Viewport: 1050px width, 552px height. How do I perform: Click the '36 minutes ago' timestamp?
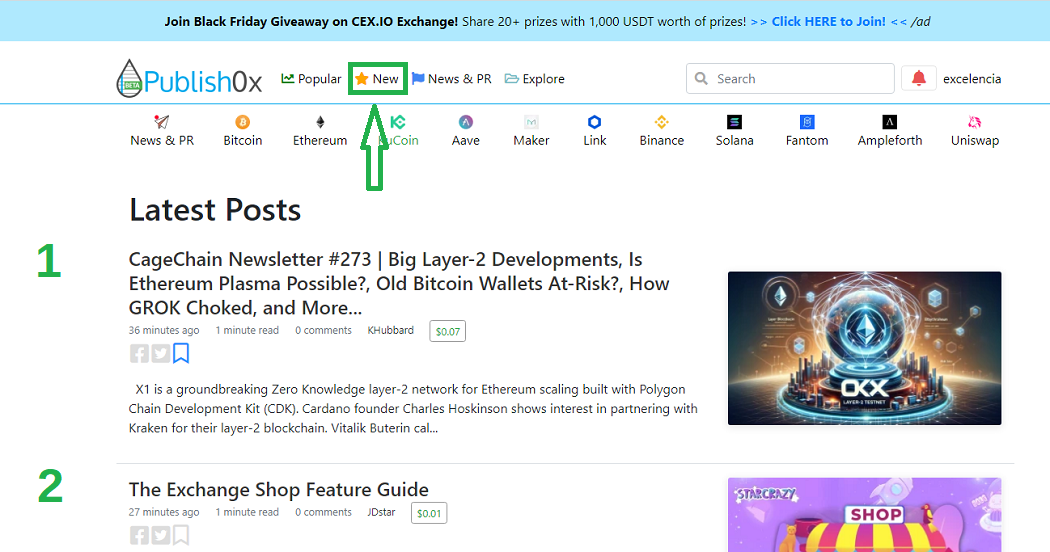pyautogui.click(x=164, y=330)
